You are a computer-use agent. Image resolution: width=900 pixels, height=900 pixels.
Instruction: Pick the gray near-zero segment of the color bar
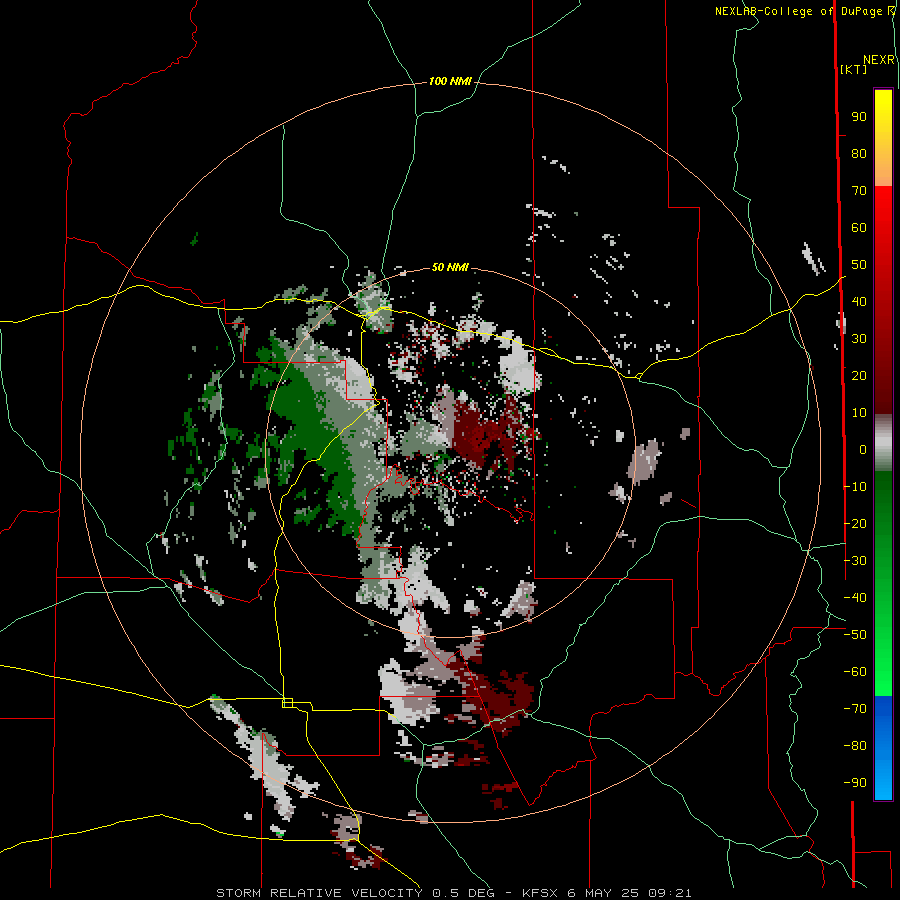883,442
